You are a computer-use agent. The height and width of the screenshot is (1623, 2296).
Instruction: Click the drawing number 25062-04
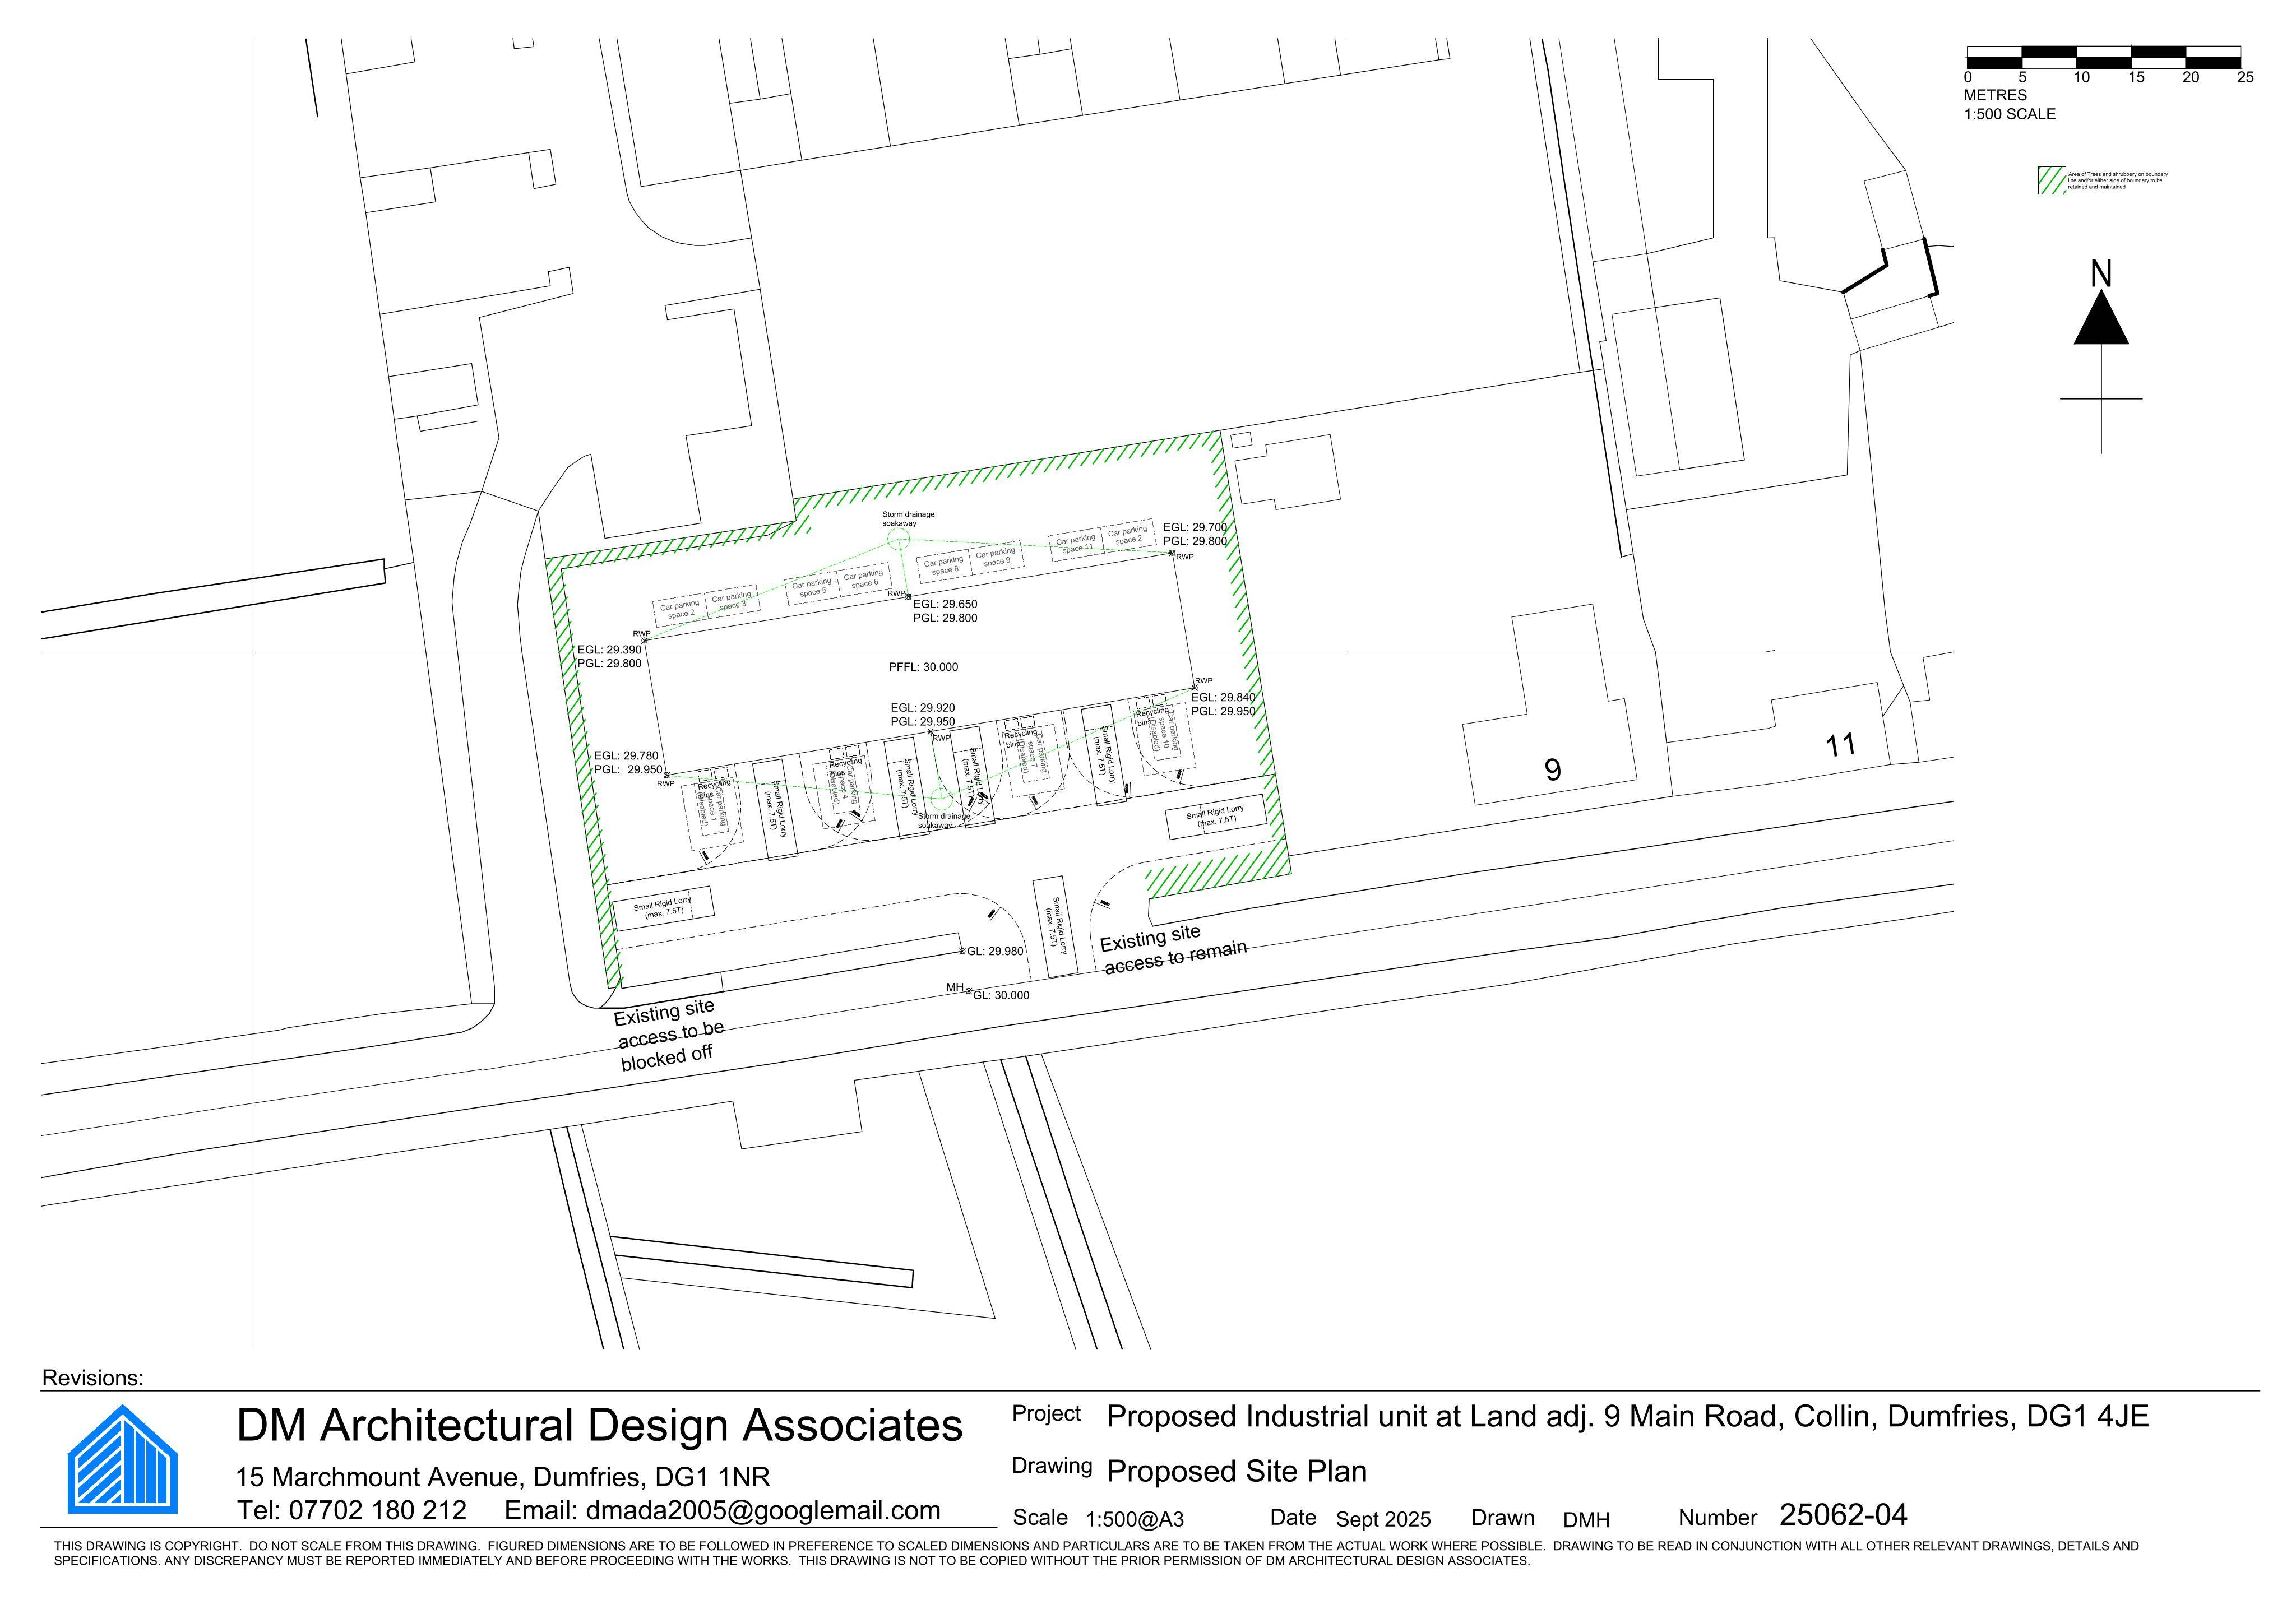[x=1843, y=1515]
